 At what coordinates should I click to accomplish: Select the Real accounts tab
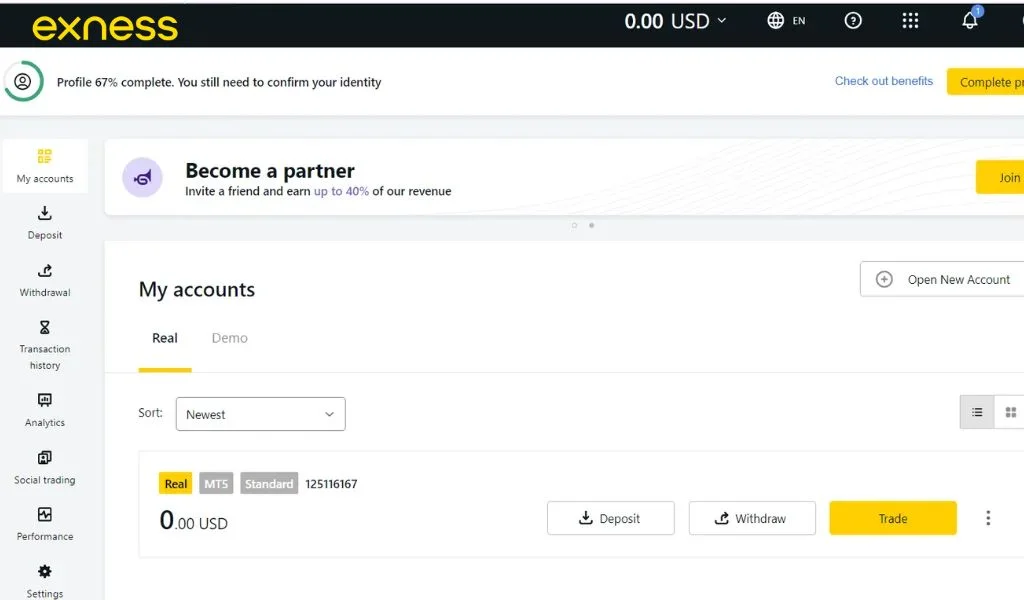pyautogui.click(x=165, y=338)
